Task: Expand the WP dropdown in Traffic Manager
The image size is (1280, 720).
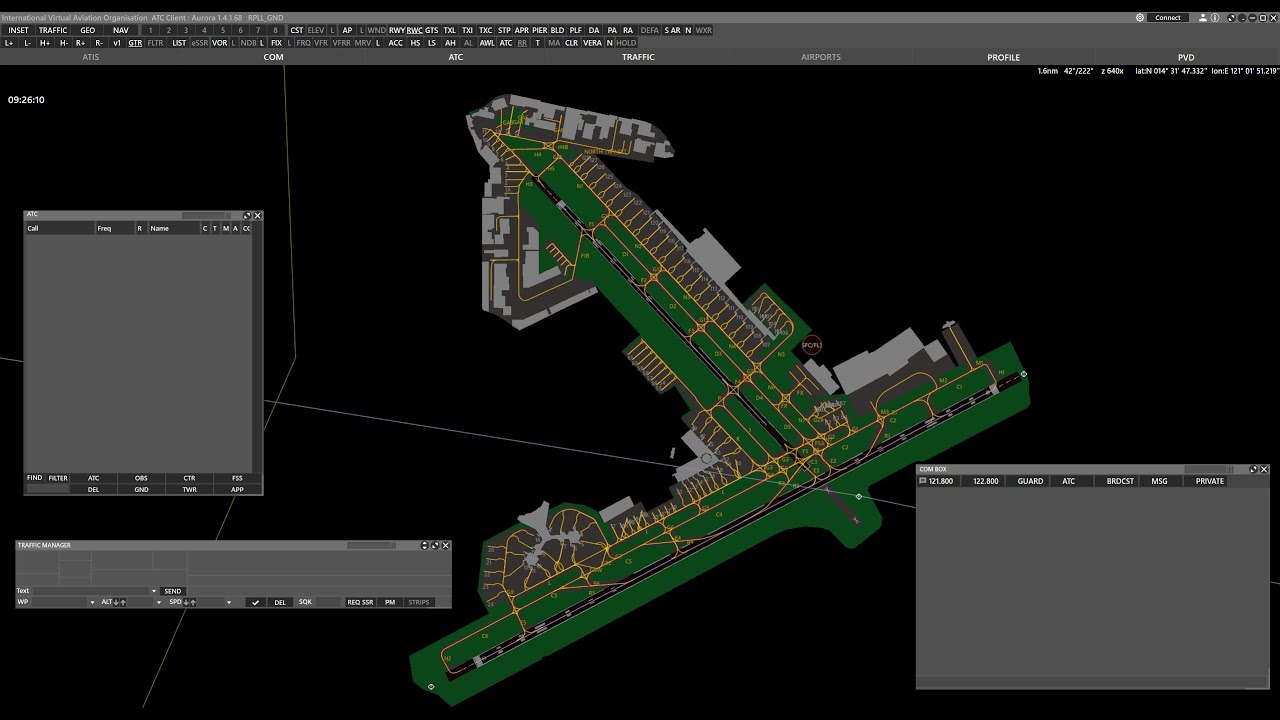Action: [x=92, y=603]
